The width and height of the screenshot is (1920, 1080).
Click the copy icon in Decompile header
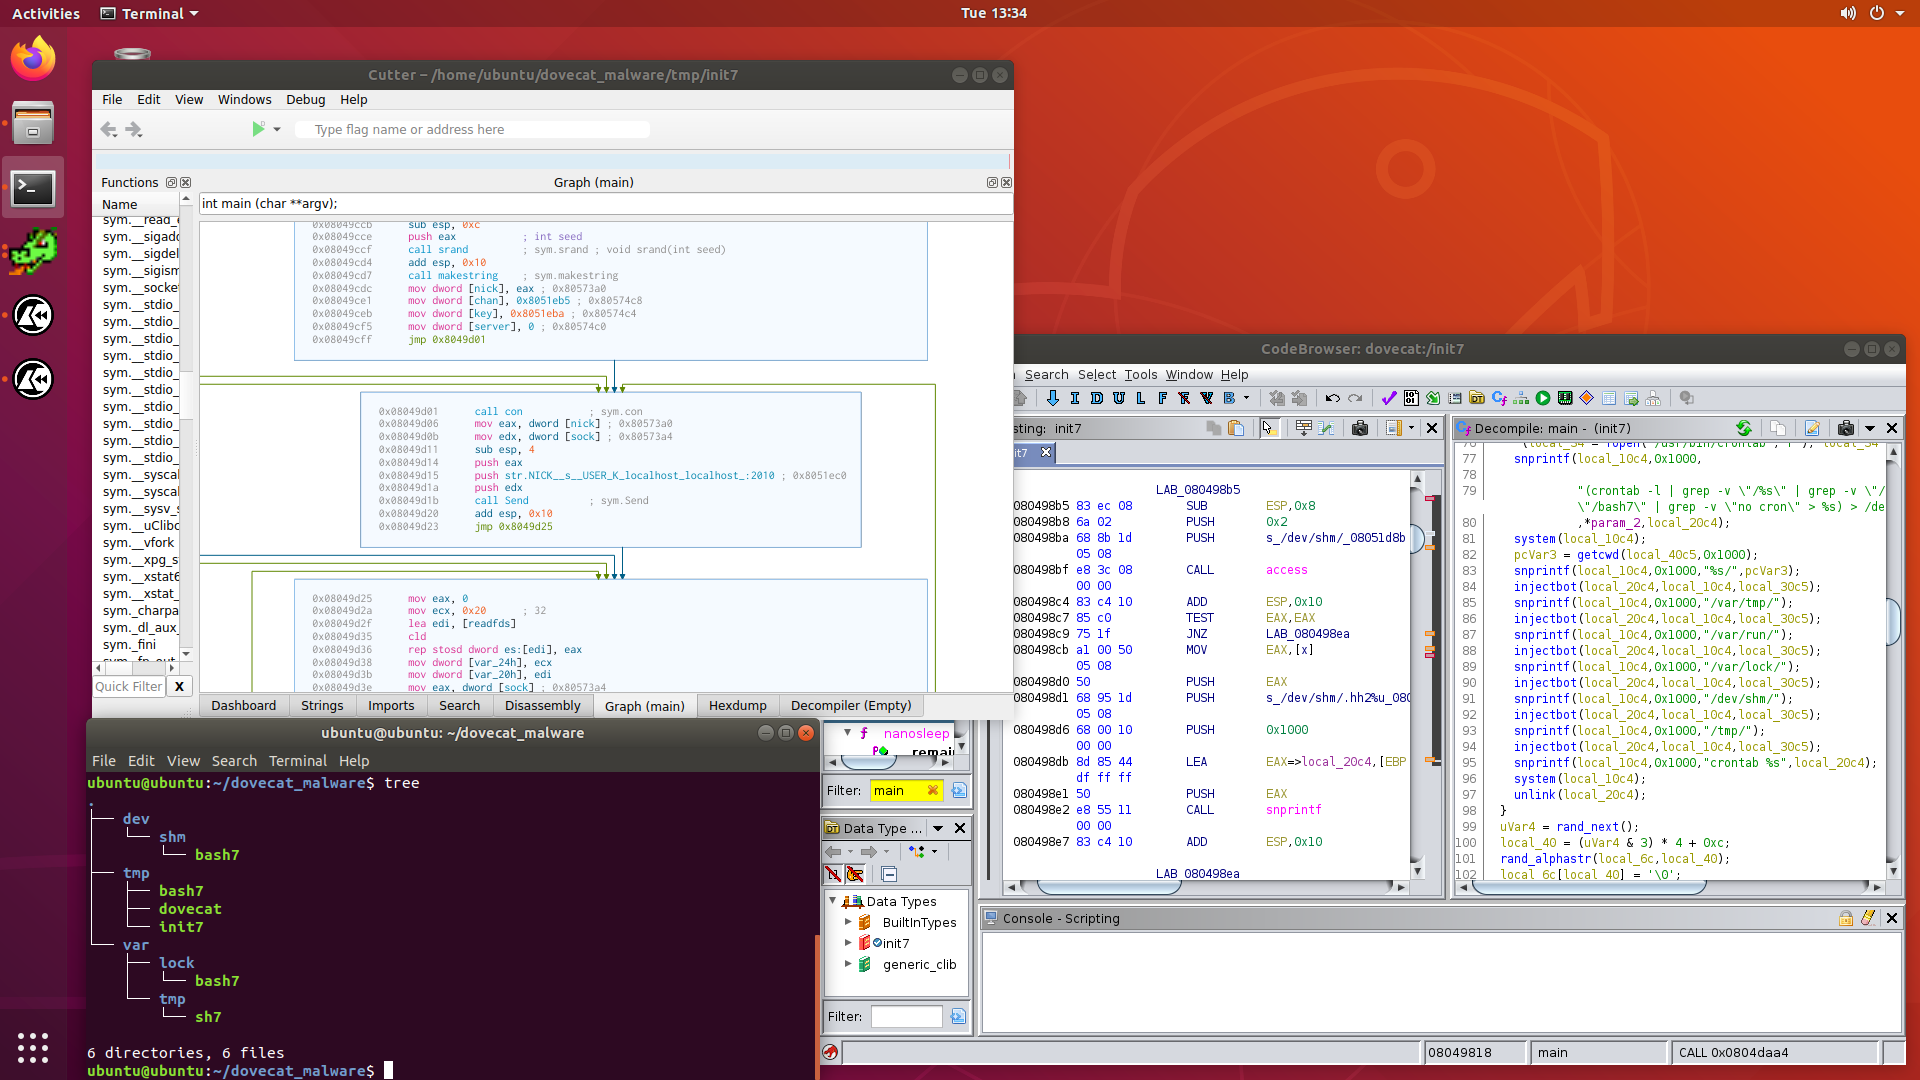pos(1778,428)
